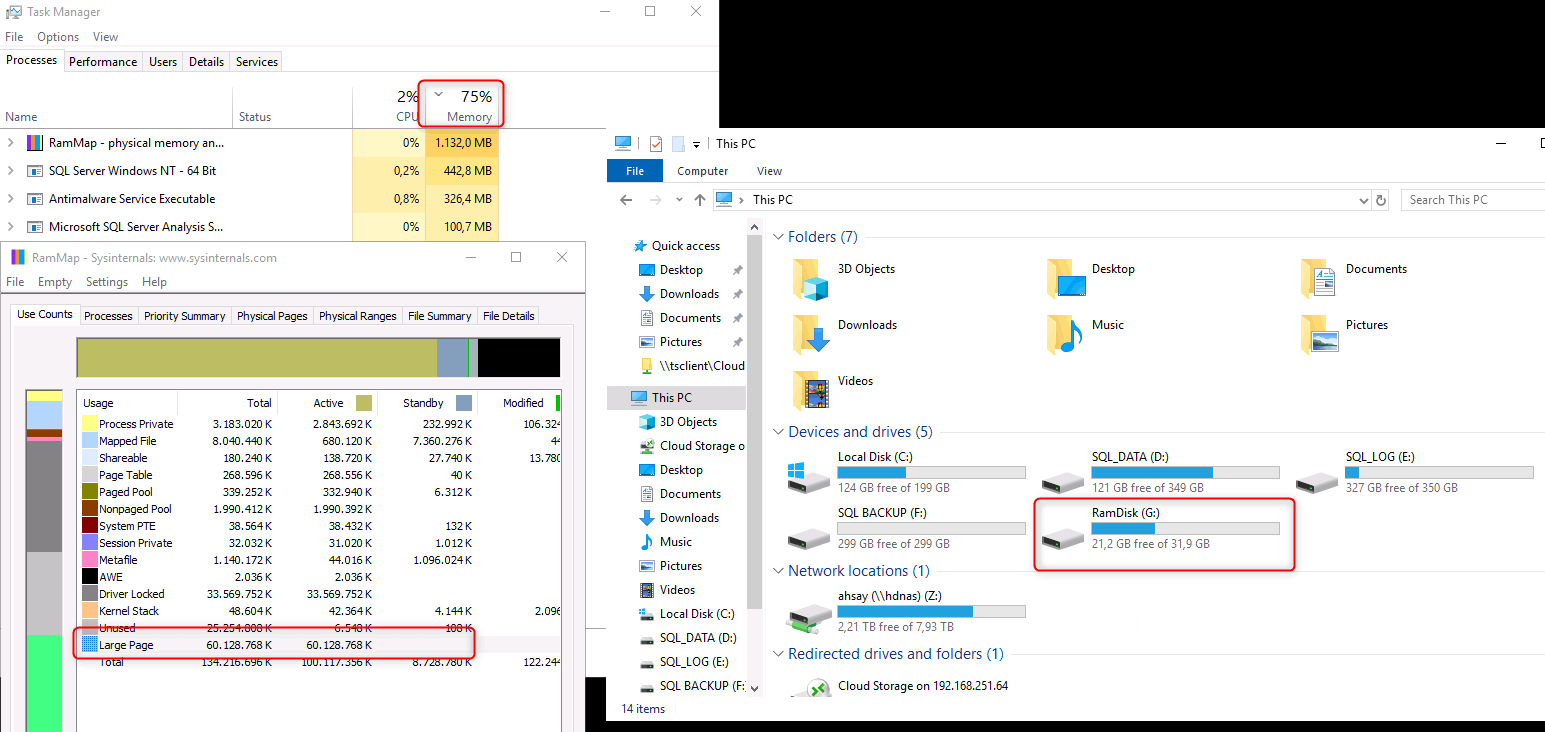Select Cloud Storage item in navigation tree
Viewport: 1545px width, 732px height.
pyautogui.click(x=691, y=446)
